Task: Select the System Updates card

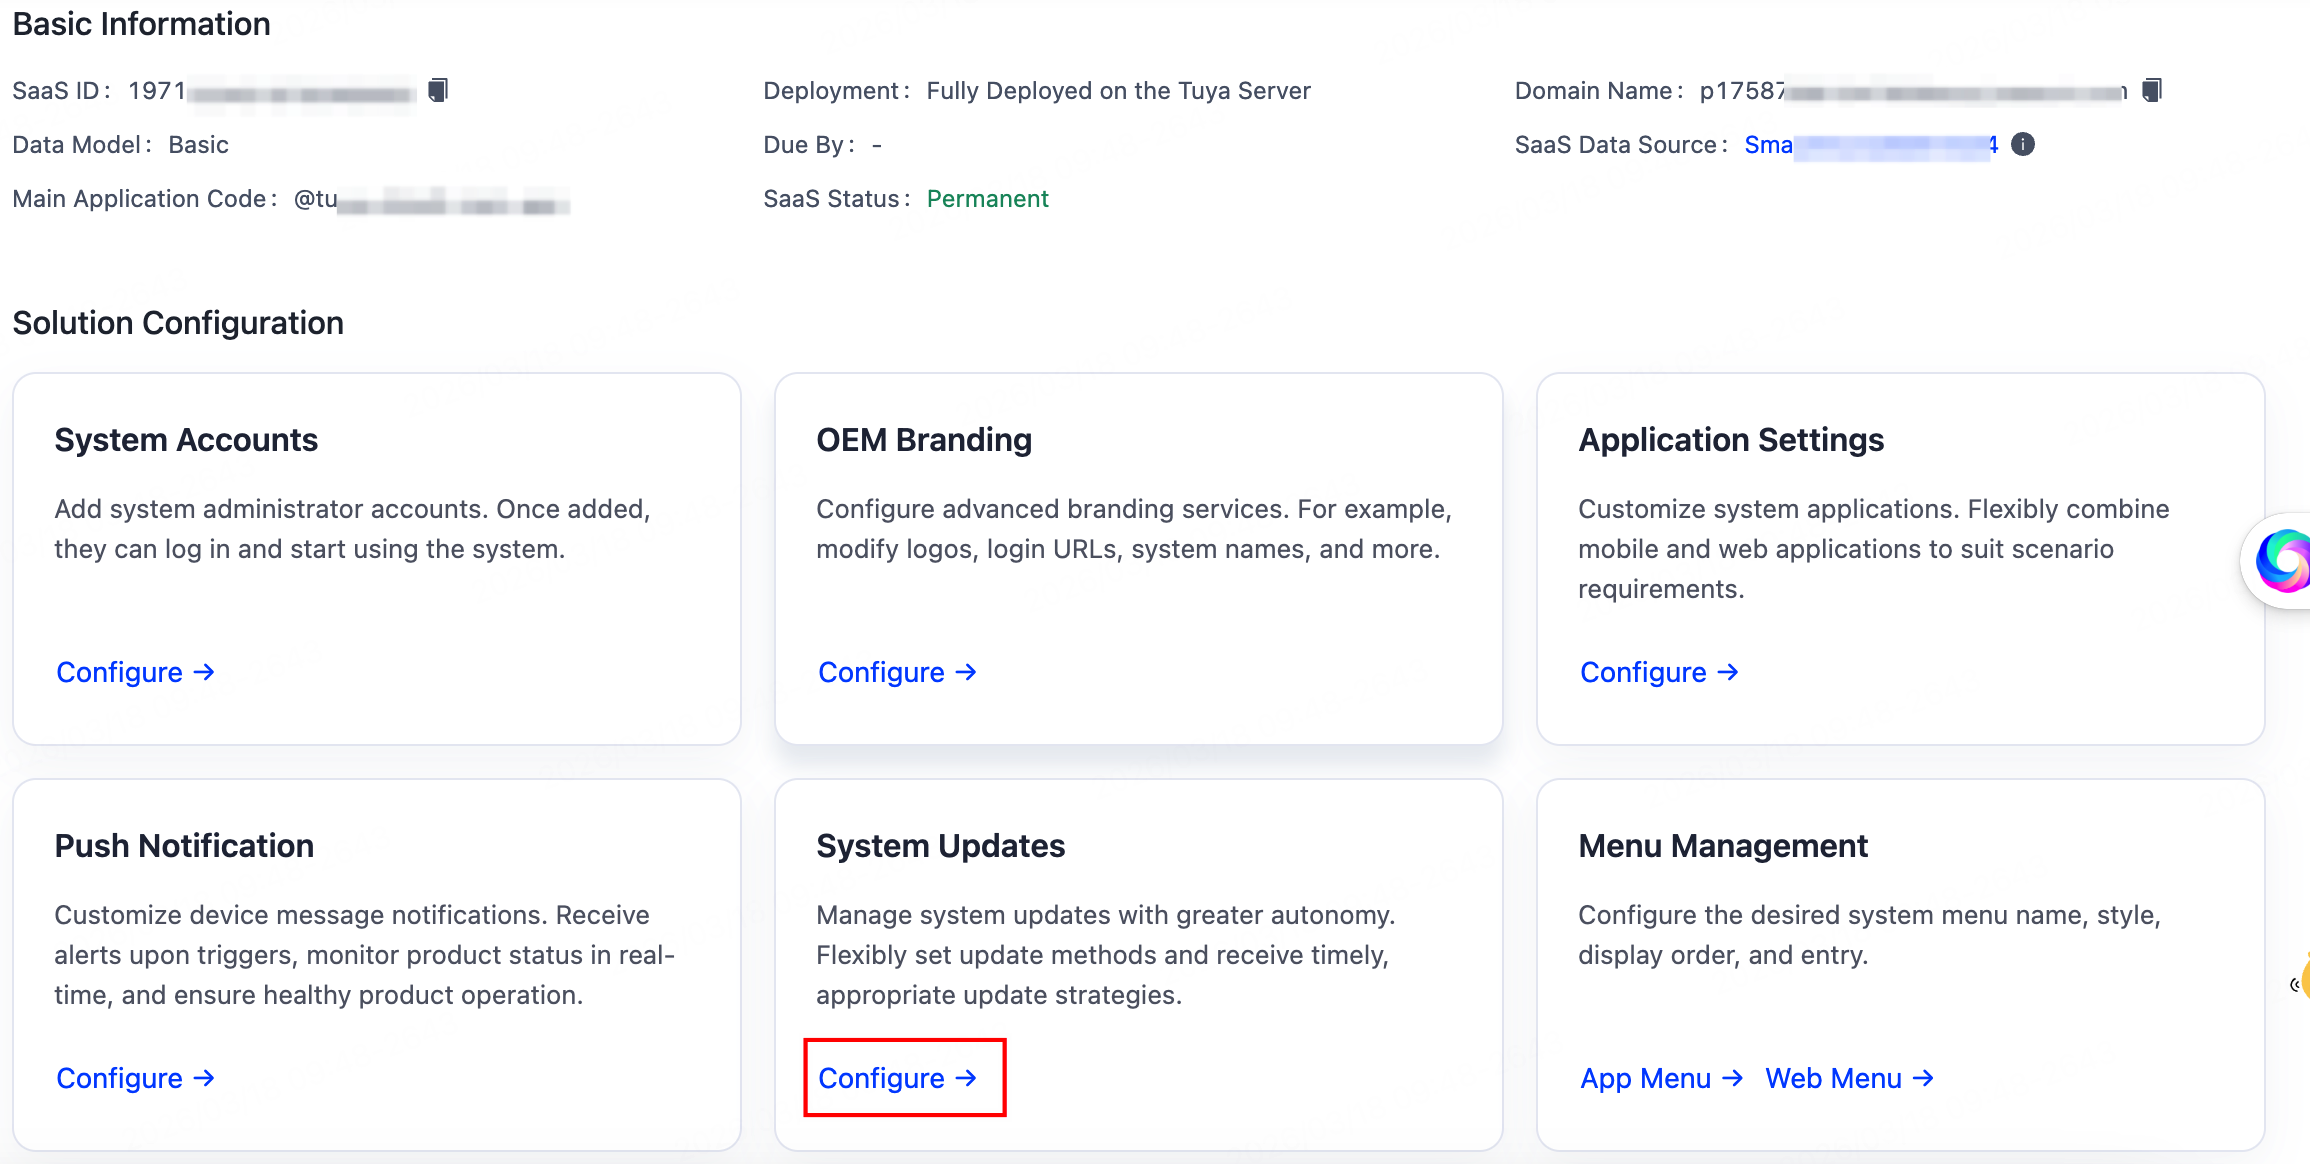Action: click(x=1139, y=900)
